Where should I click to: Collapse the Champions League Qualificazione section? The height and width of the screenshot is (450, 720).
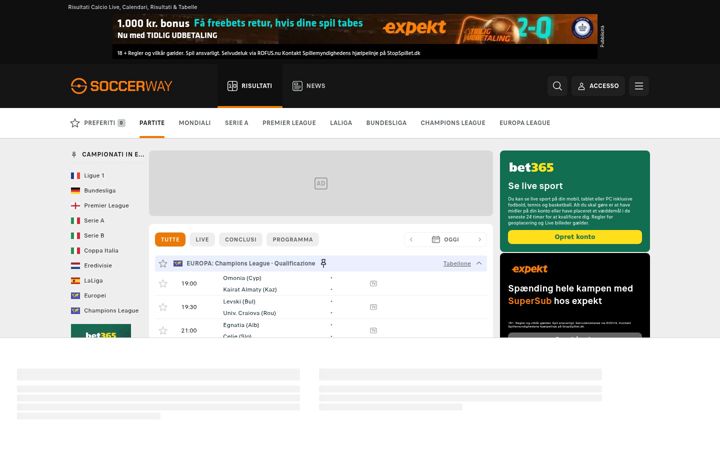[479, 264]
